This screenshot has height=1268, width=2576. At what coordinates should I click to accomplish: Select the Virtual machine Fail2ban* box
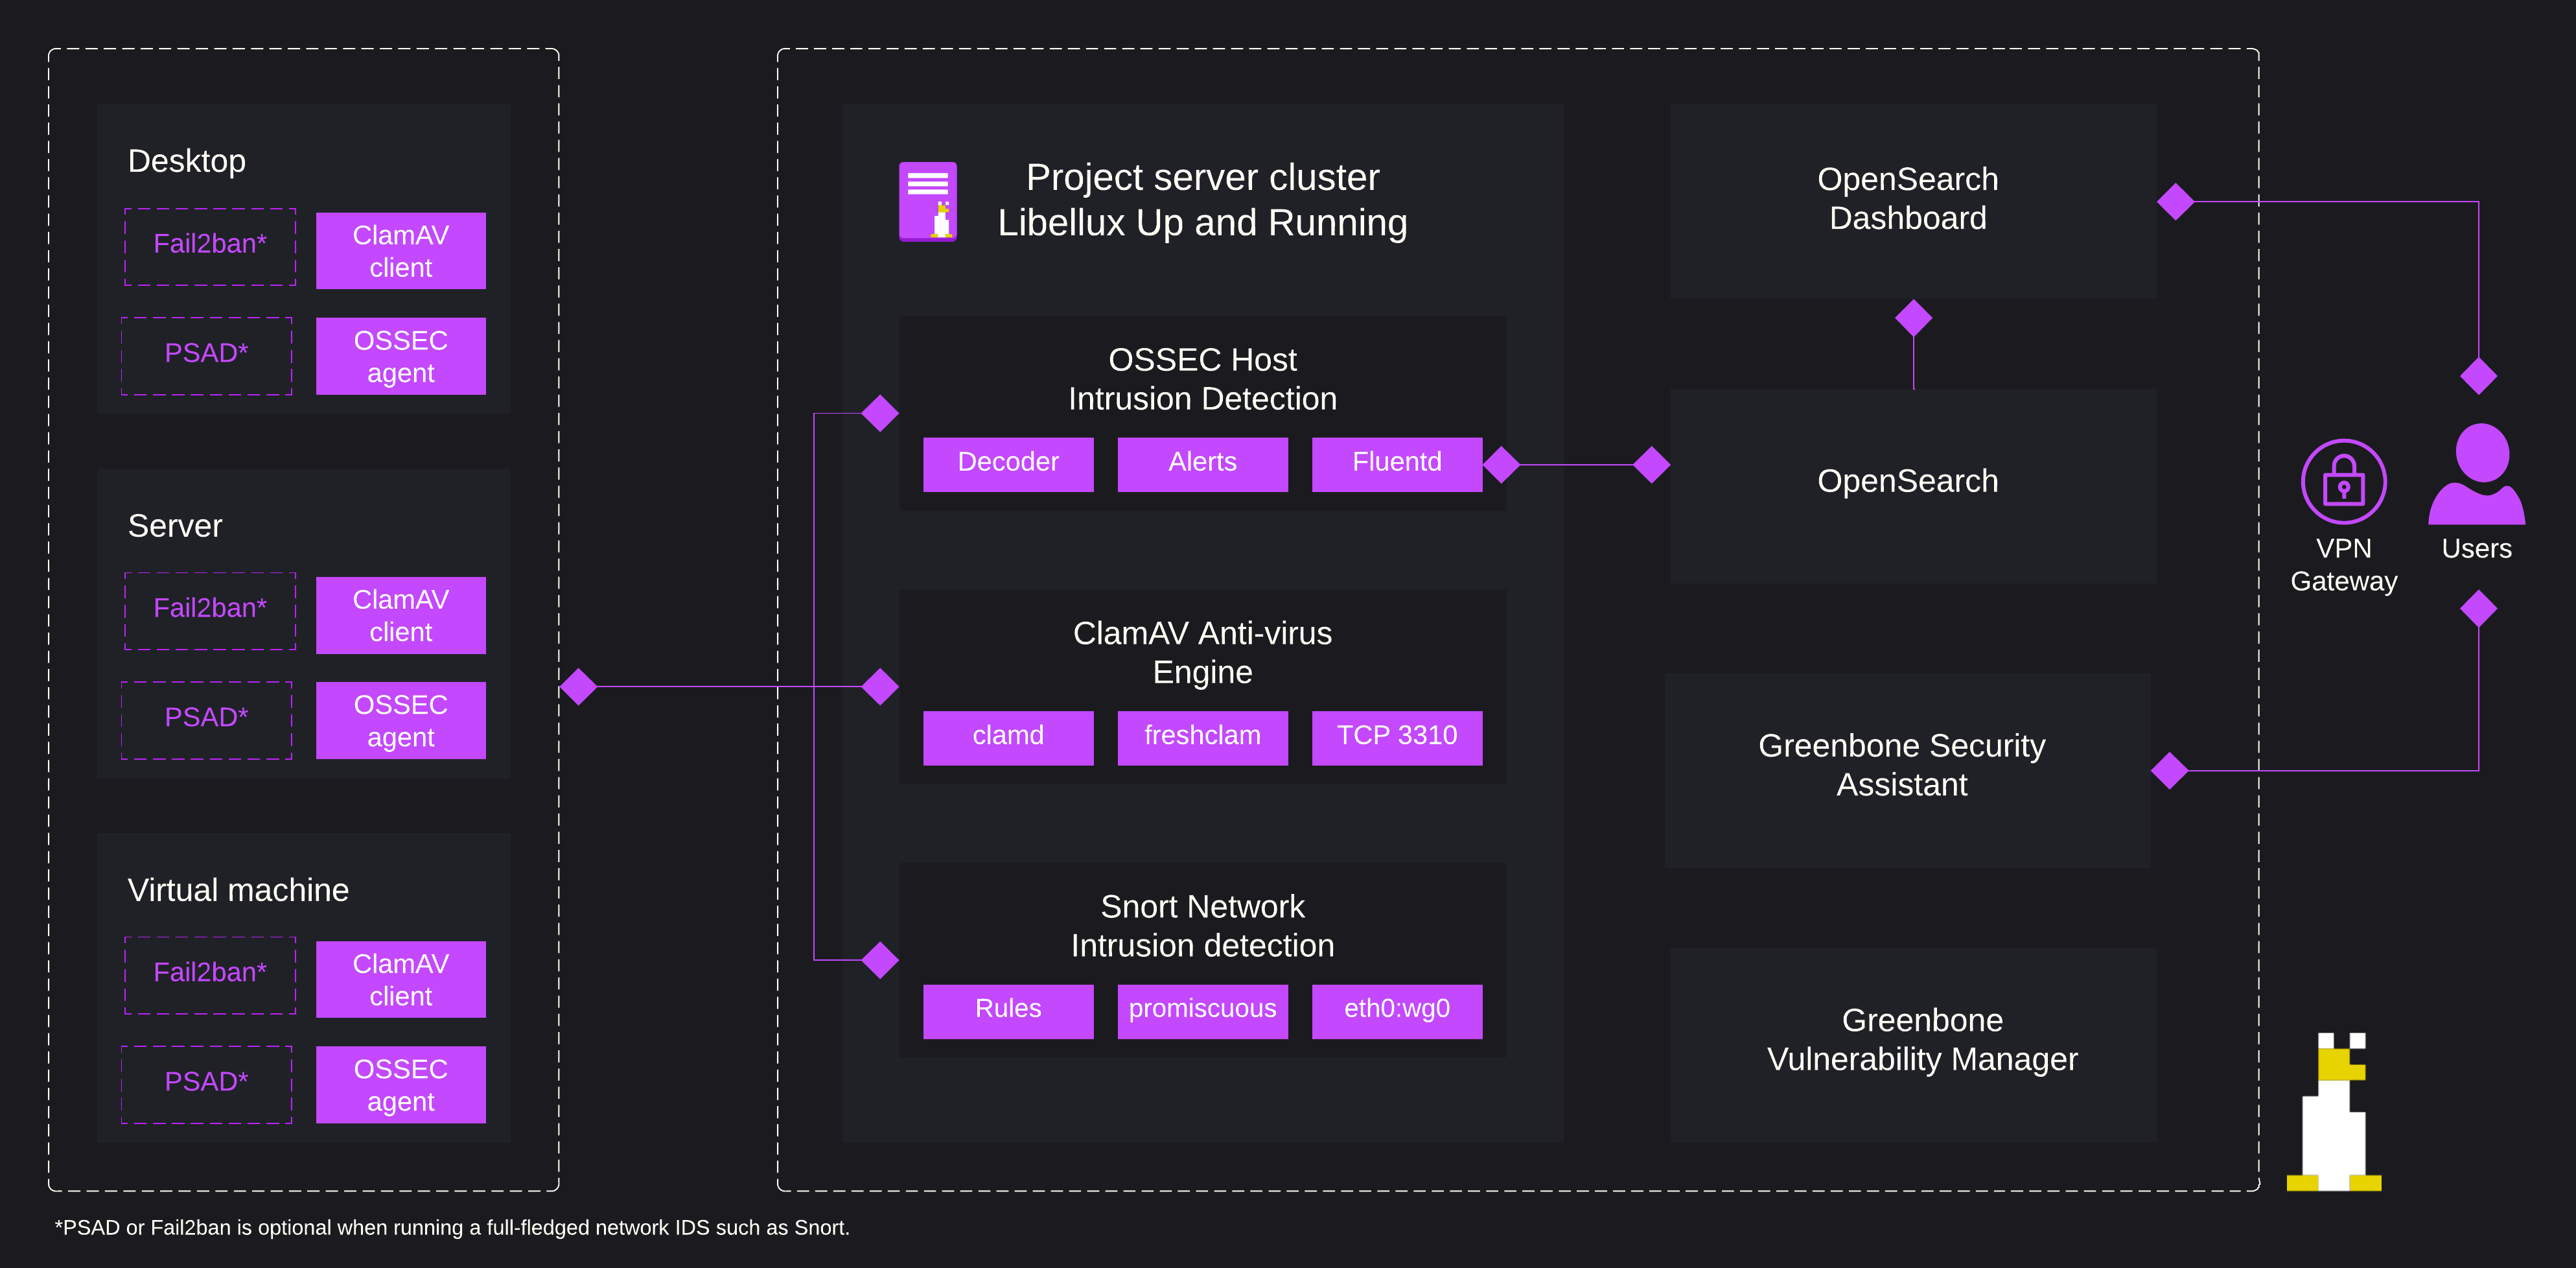[210, 974]
